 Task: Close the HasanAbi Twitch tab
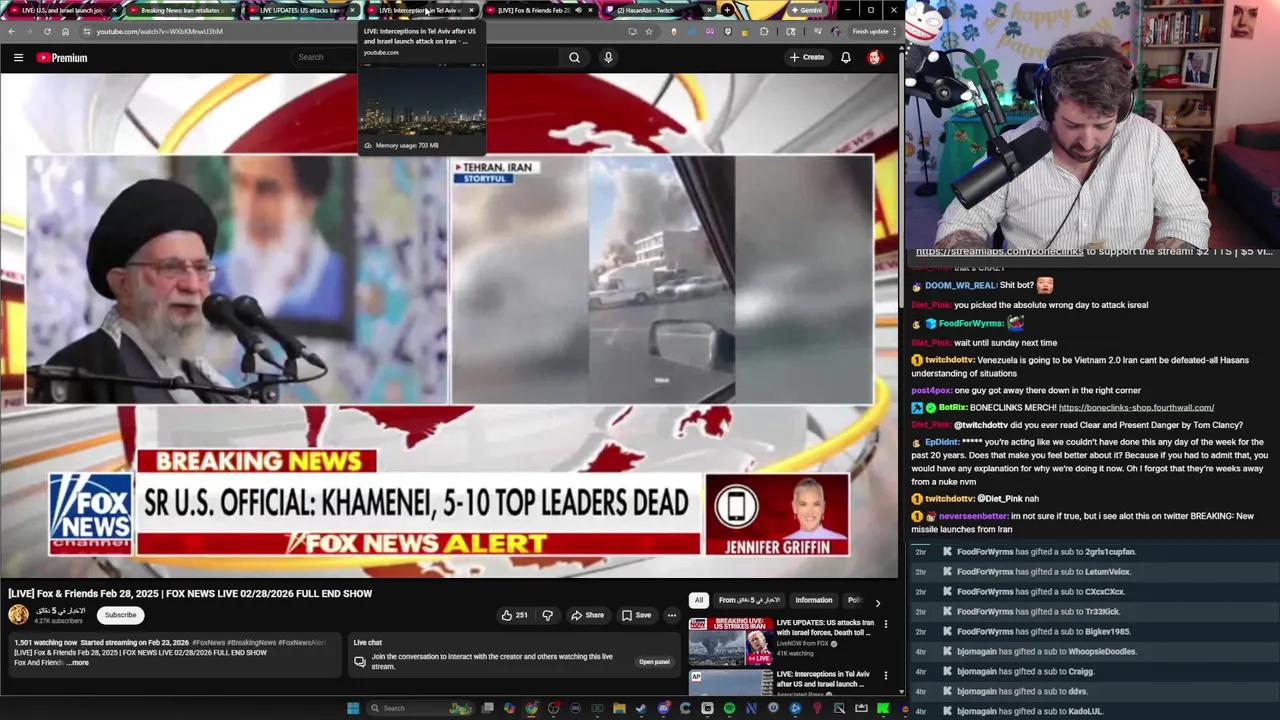708,10
